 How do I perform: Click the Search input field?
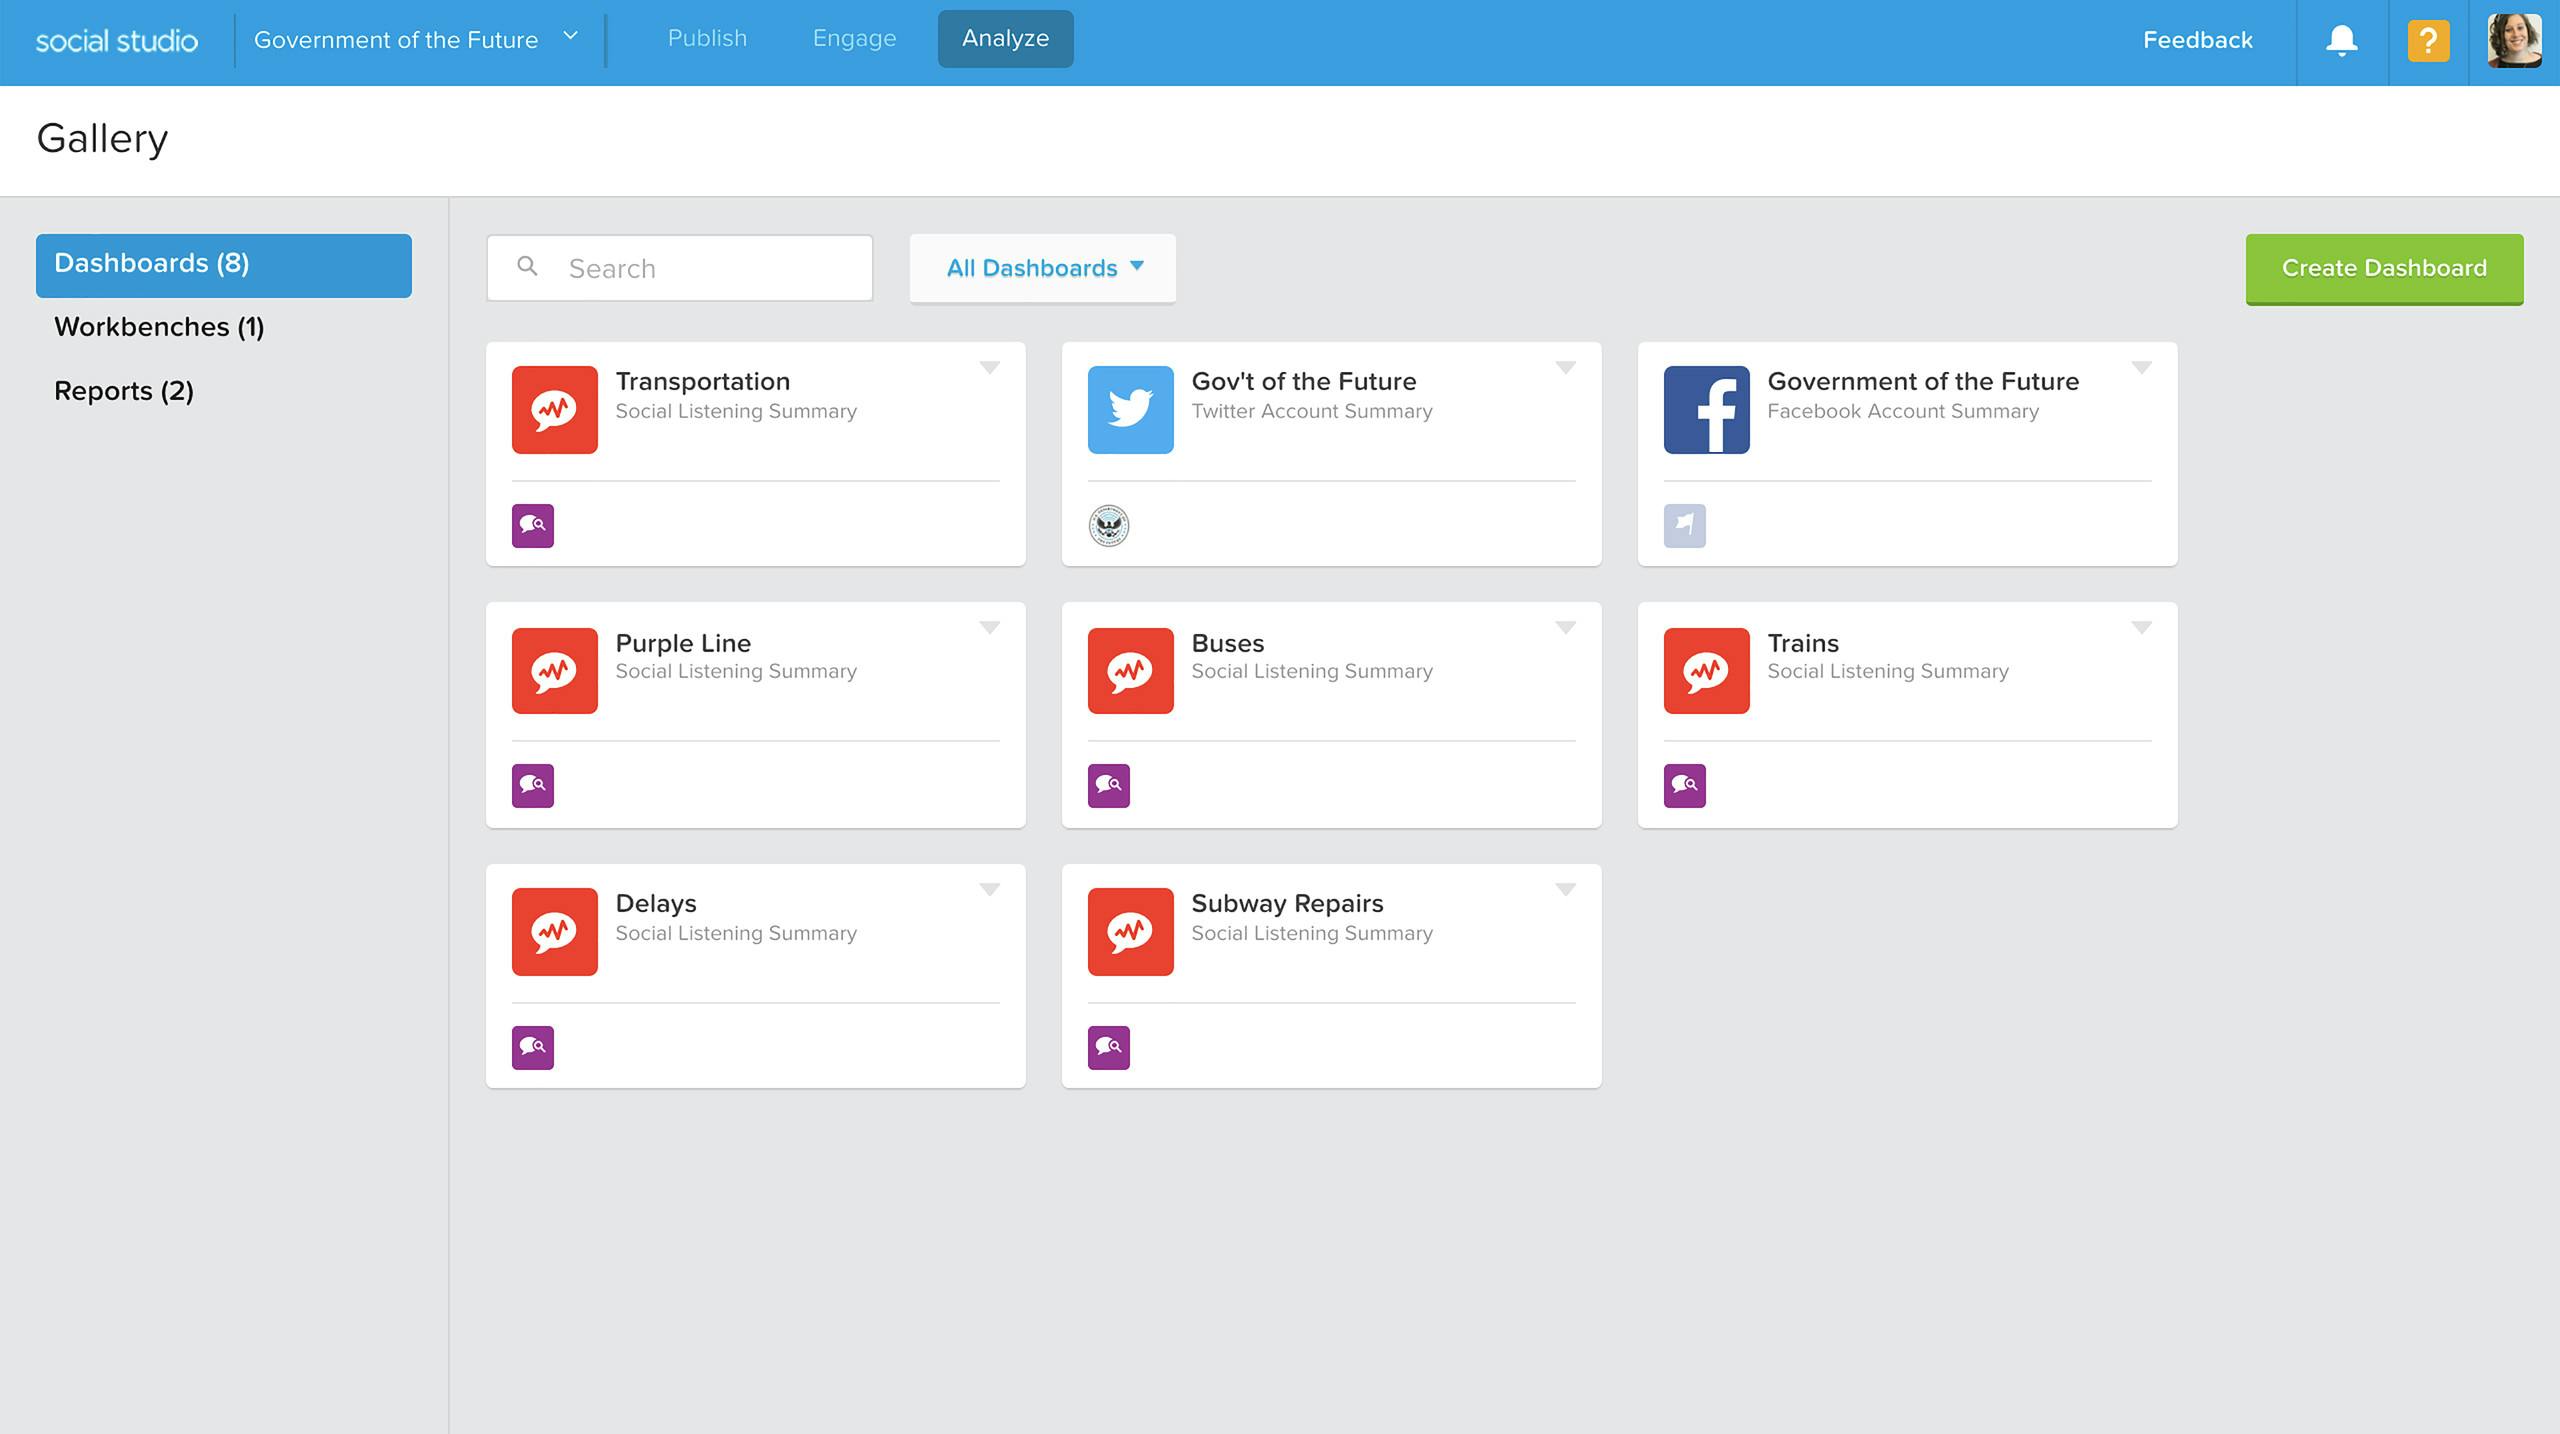pos(680,268)
